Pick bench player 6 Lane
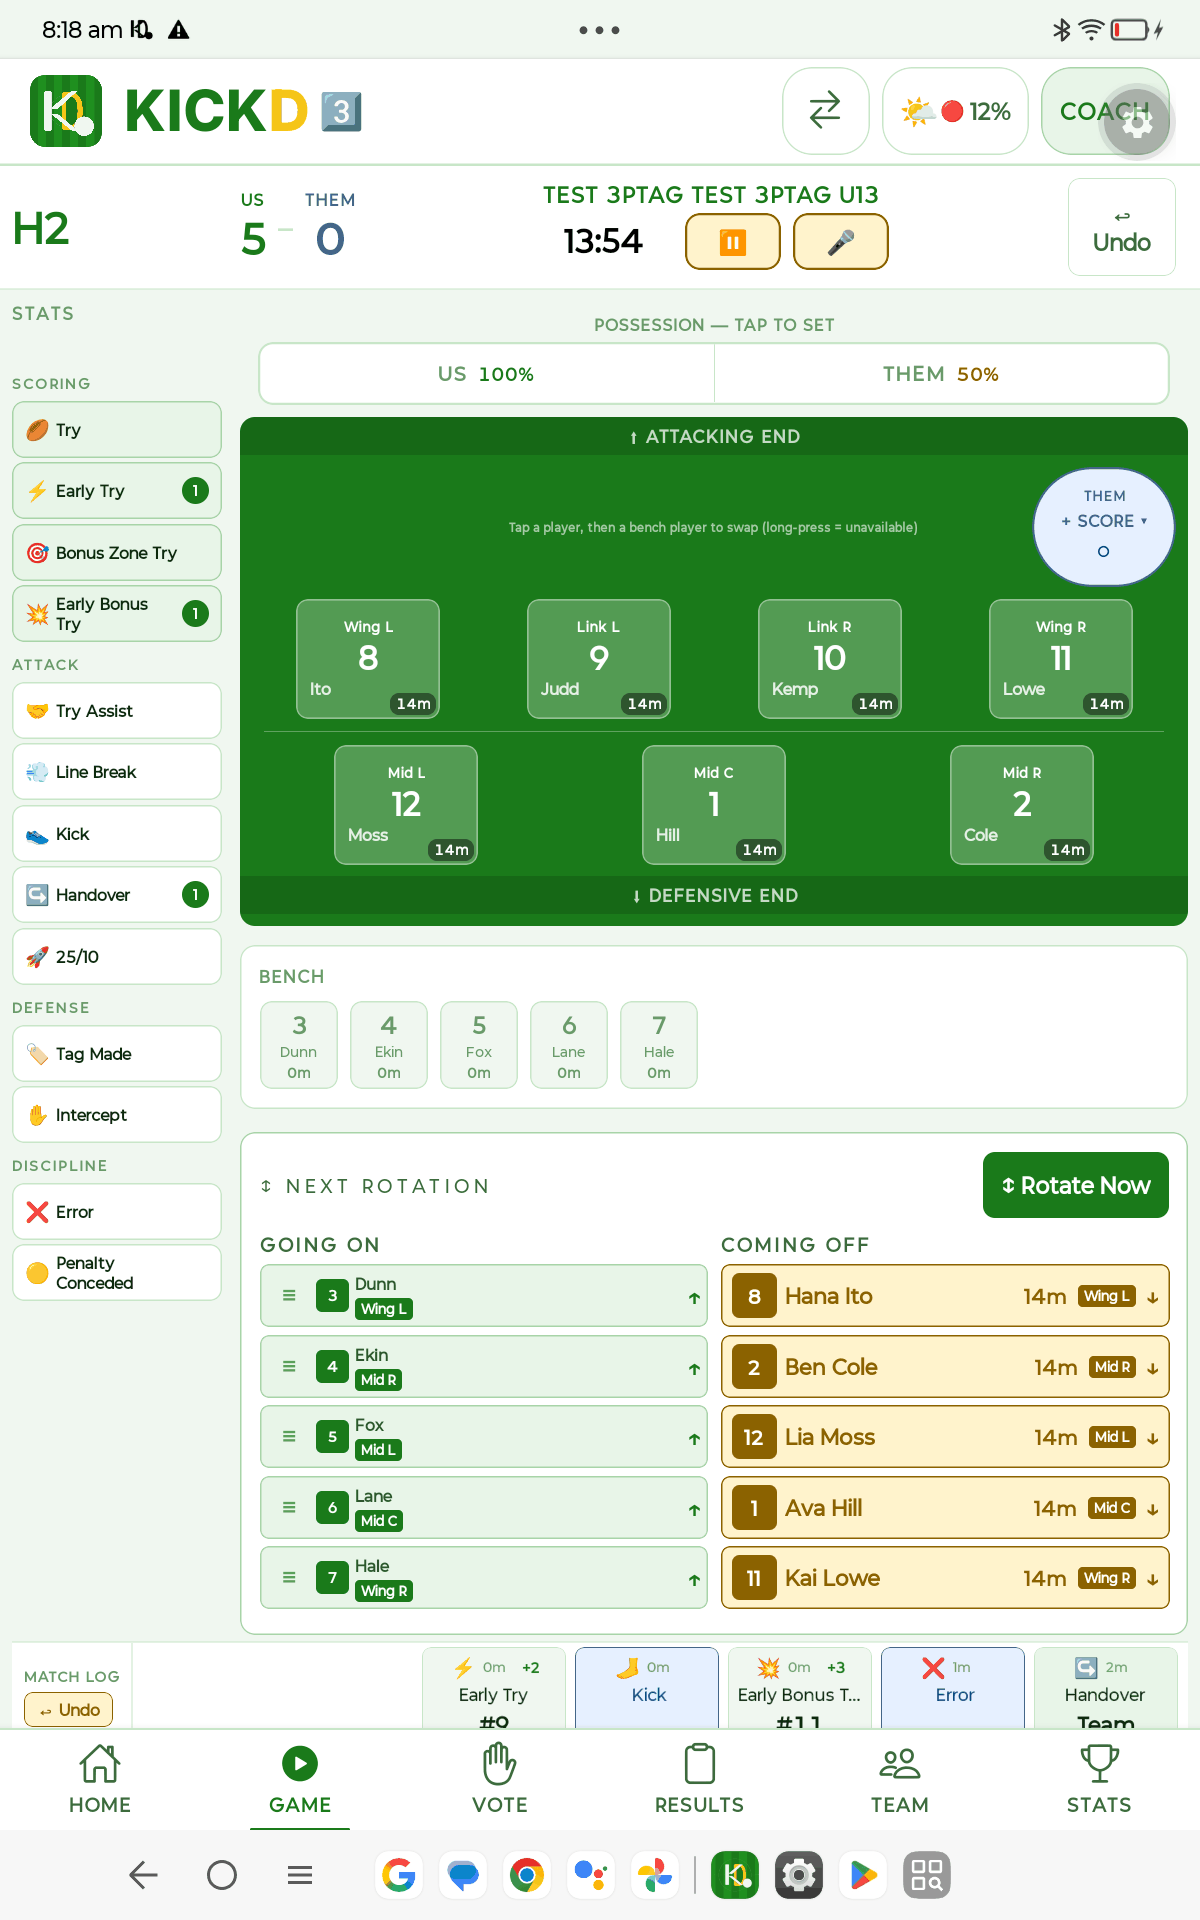1200x1920 pixels. coord(569,1045)
